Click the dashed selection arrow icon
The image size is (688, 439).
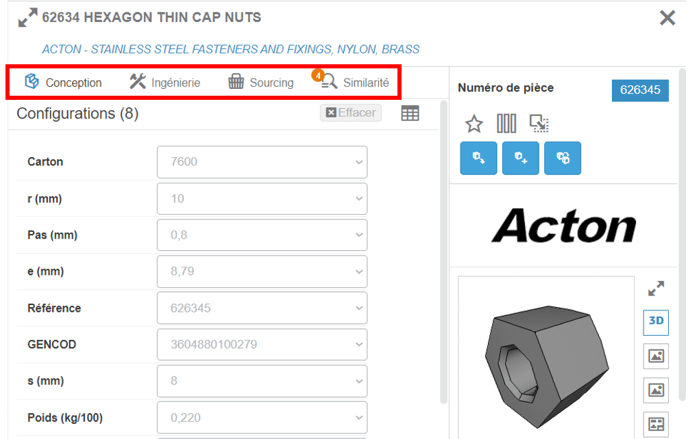coord(539,124)
